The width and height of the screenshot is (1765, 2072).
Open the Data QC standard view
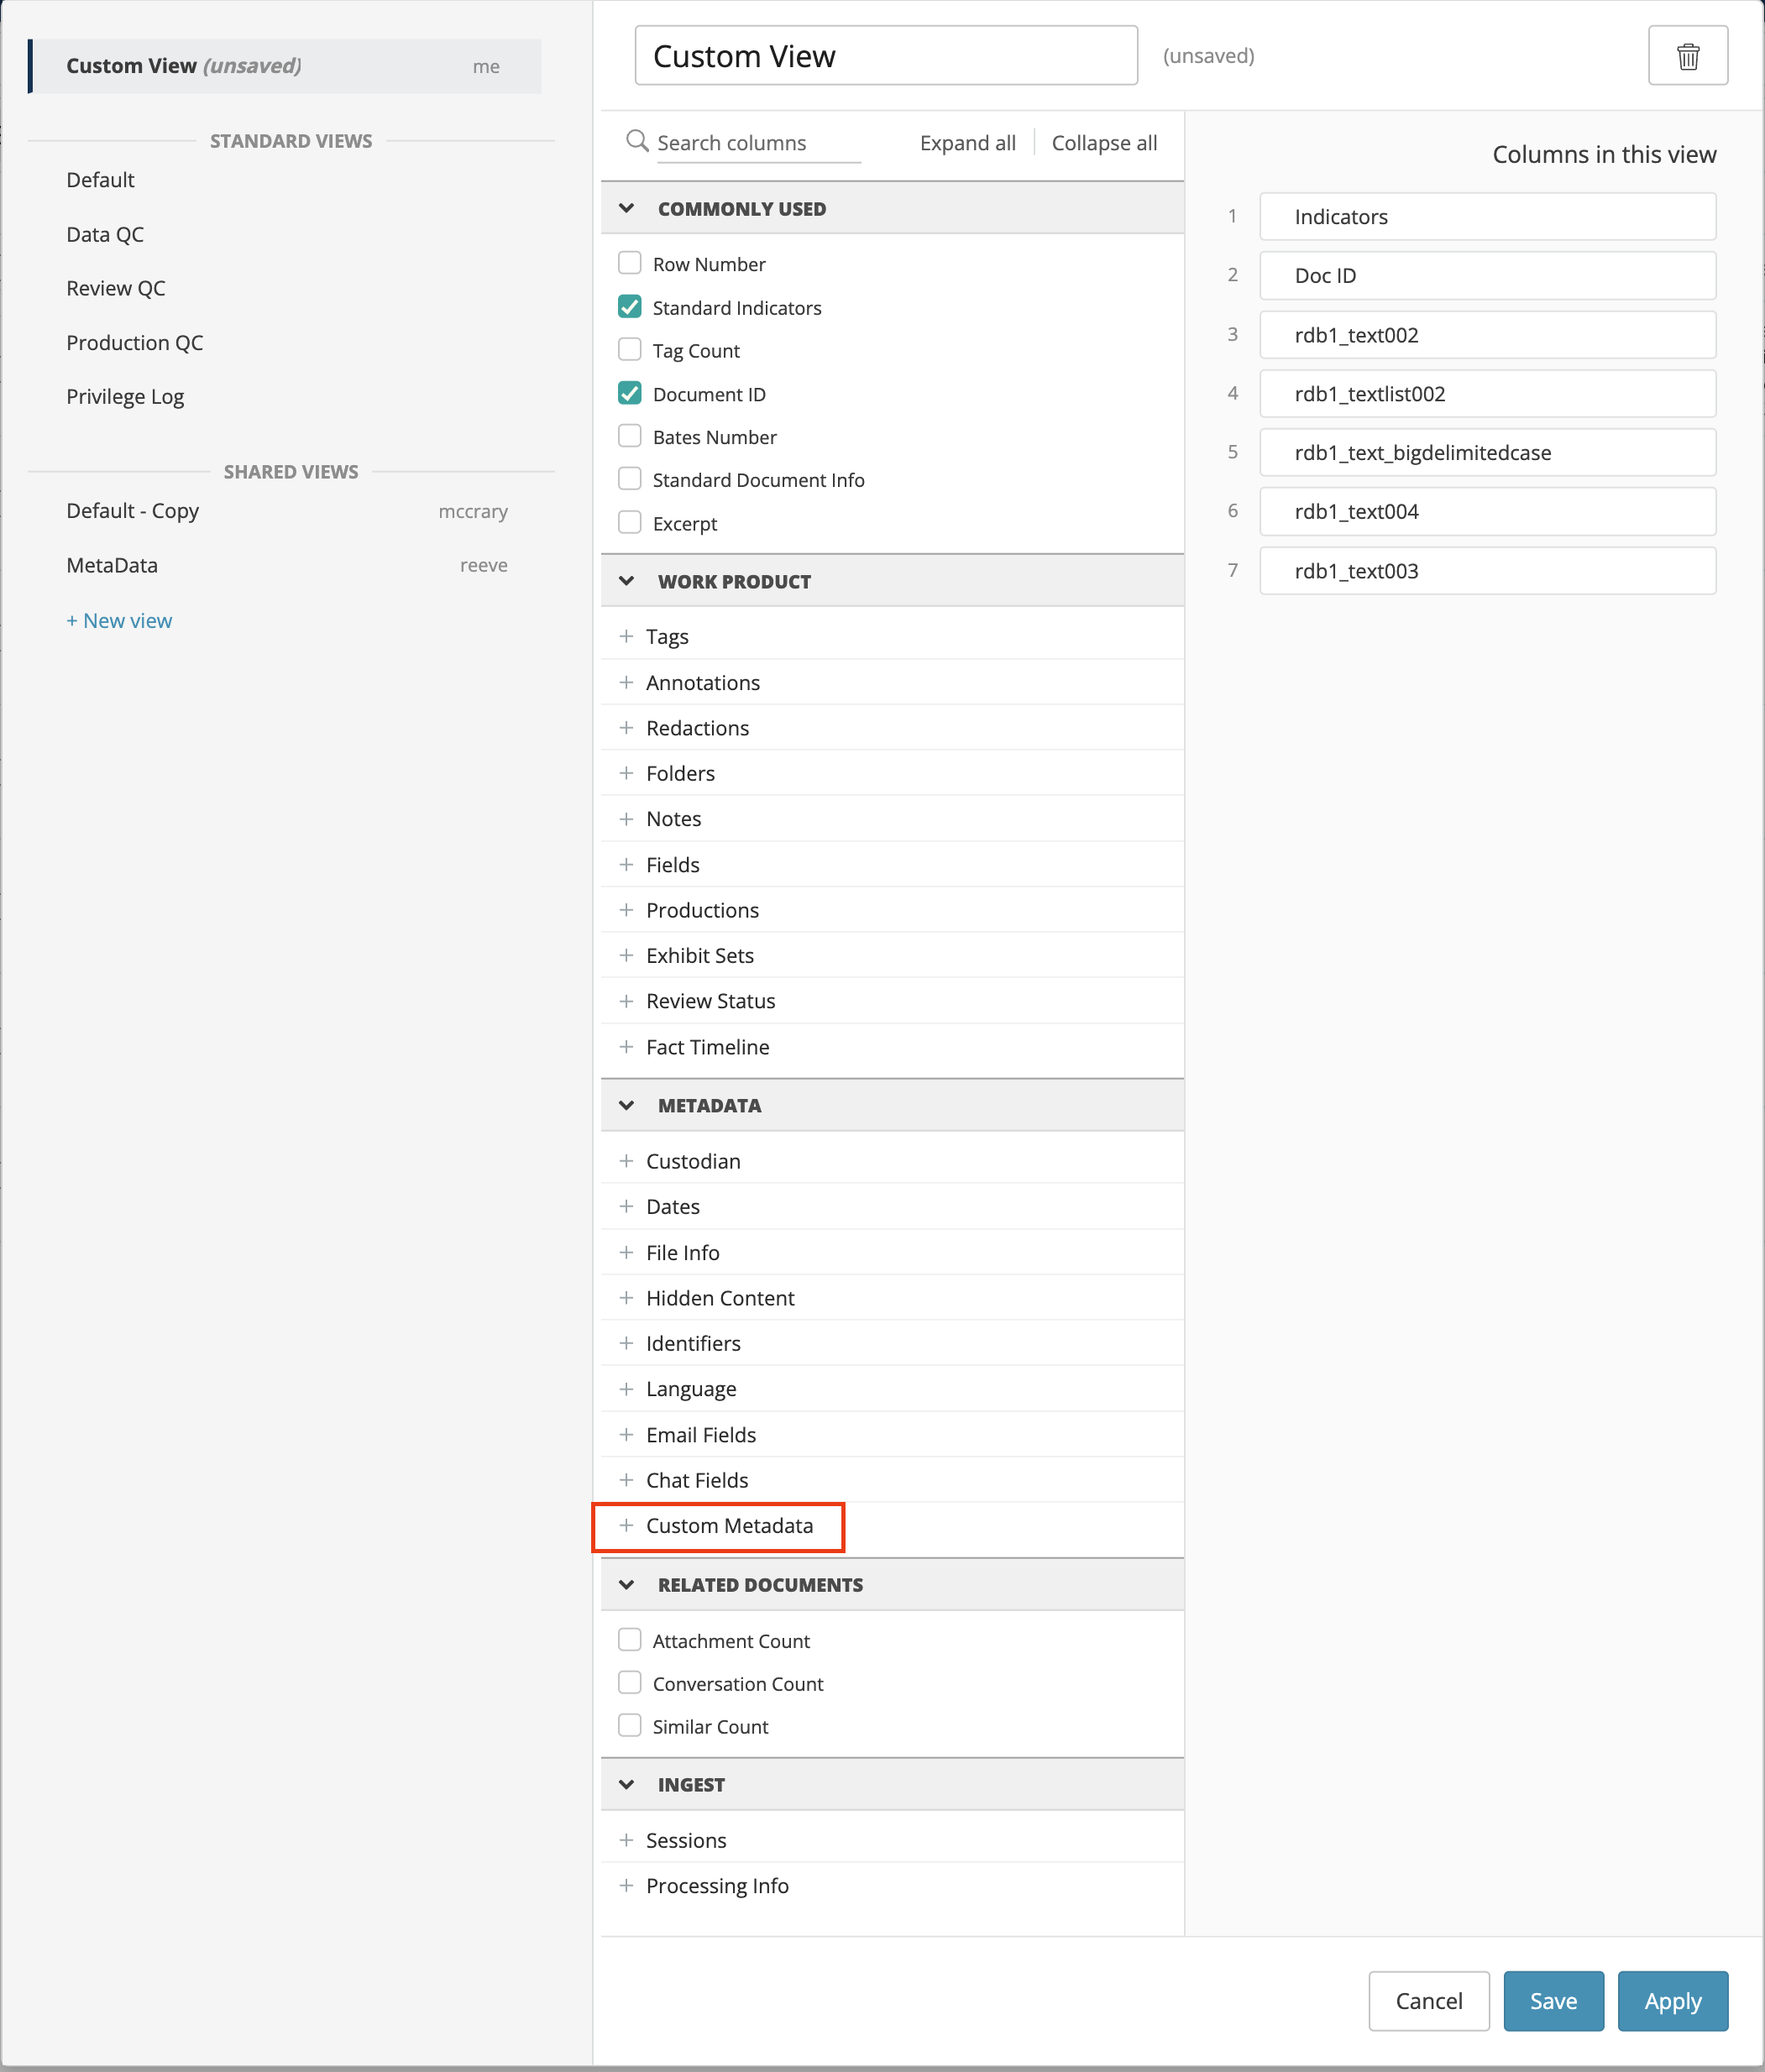[105, 234]
